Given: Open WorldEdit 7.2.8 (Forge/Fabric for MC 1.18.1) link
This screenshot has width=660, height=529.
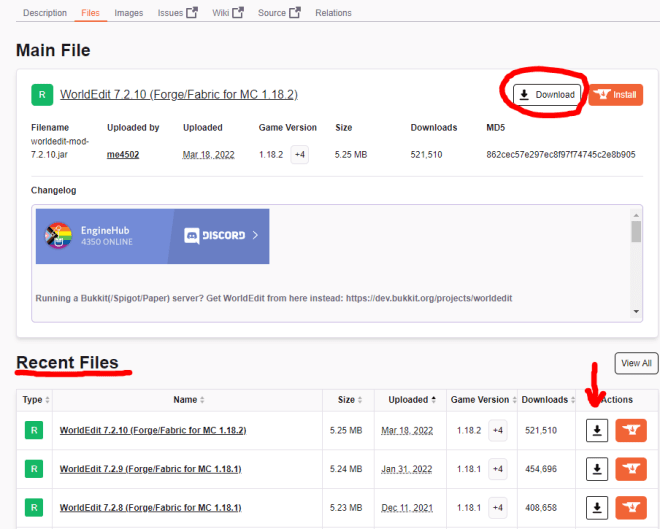Looking at the screenshot, I should [x=150, y=508].
